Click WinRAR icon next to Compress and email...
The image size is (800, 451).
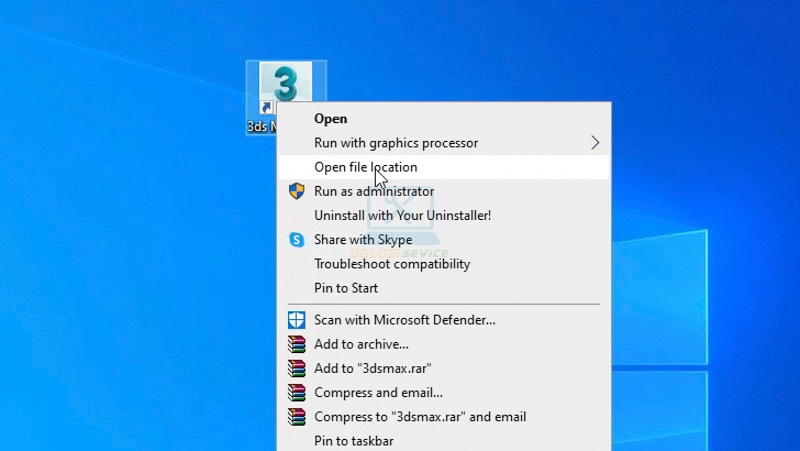point(296,392)
